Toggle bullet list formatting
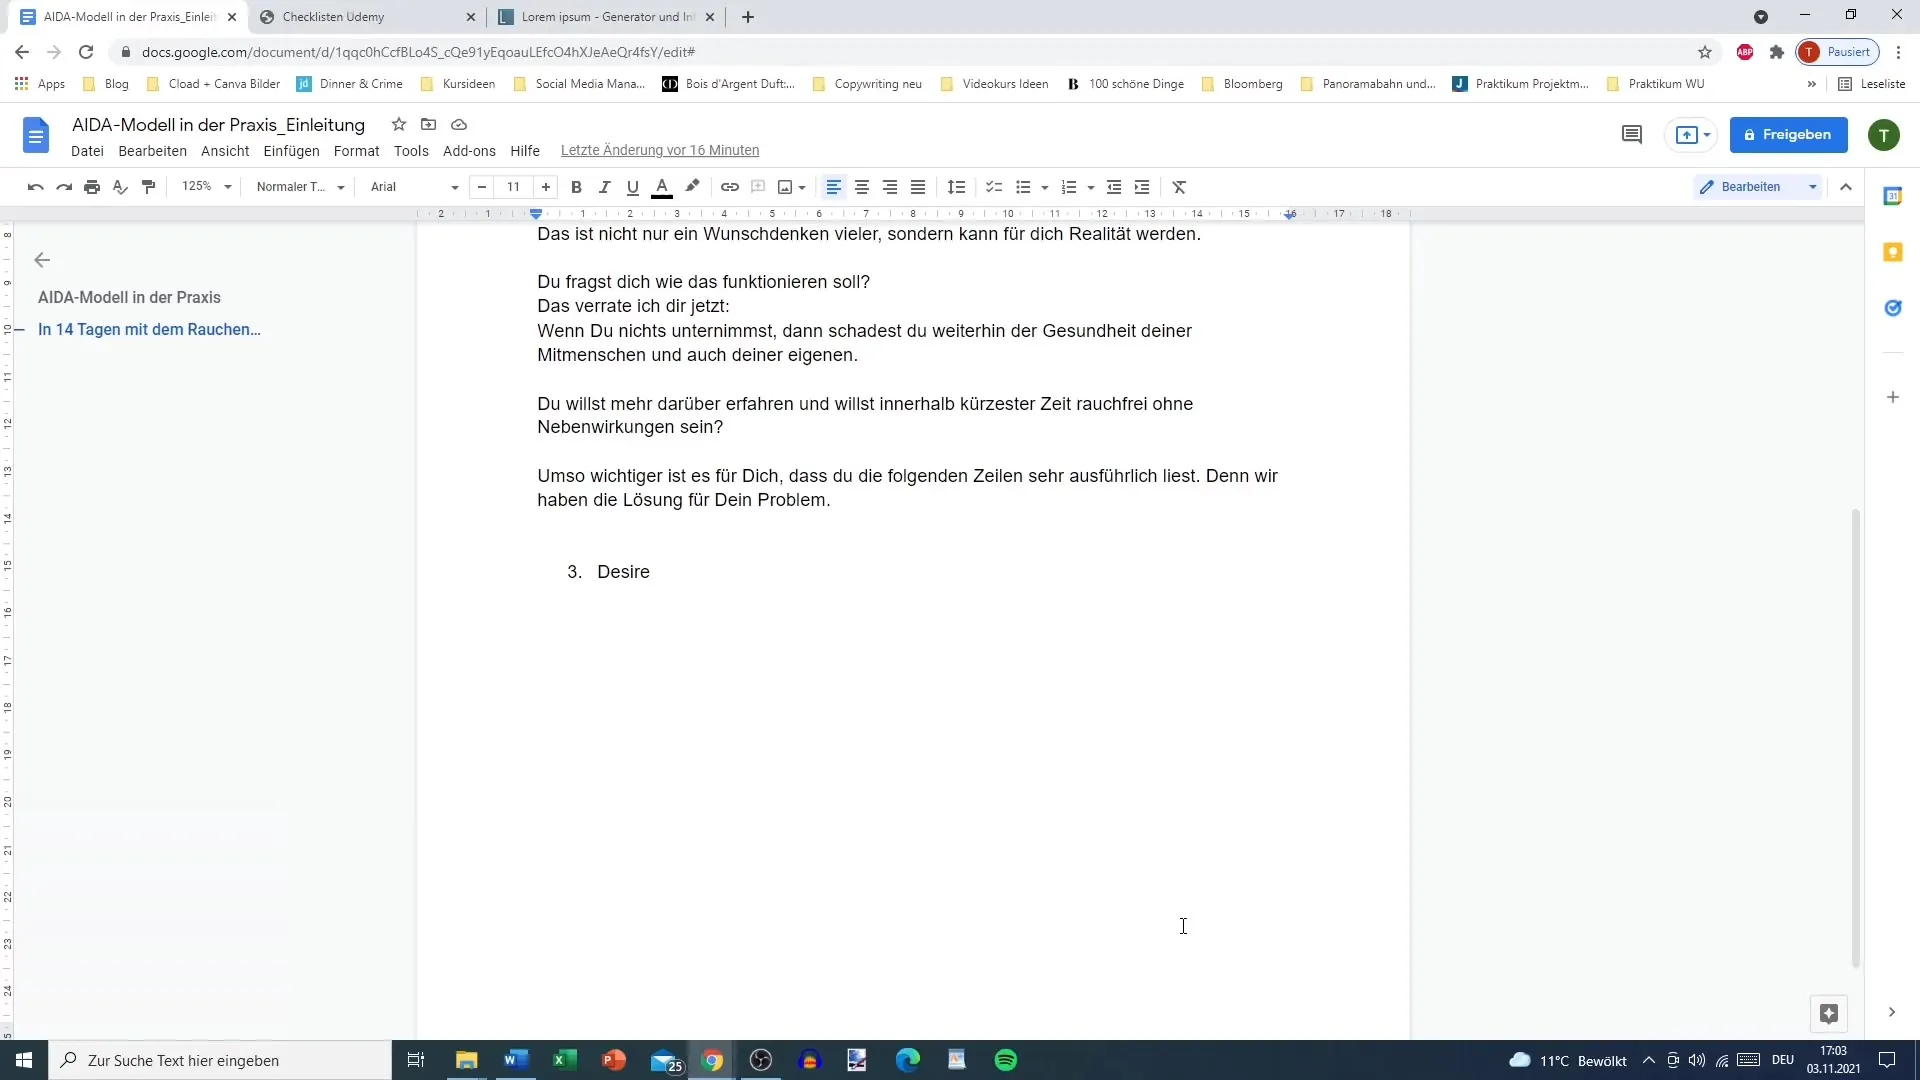 1022,186
